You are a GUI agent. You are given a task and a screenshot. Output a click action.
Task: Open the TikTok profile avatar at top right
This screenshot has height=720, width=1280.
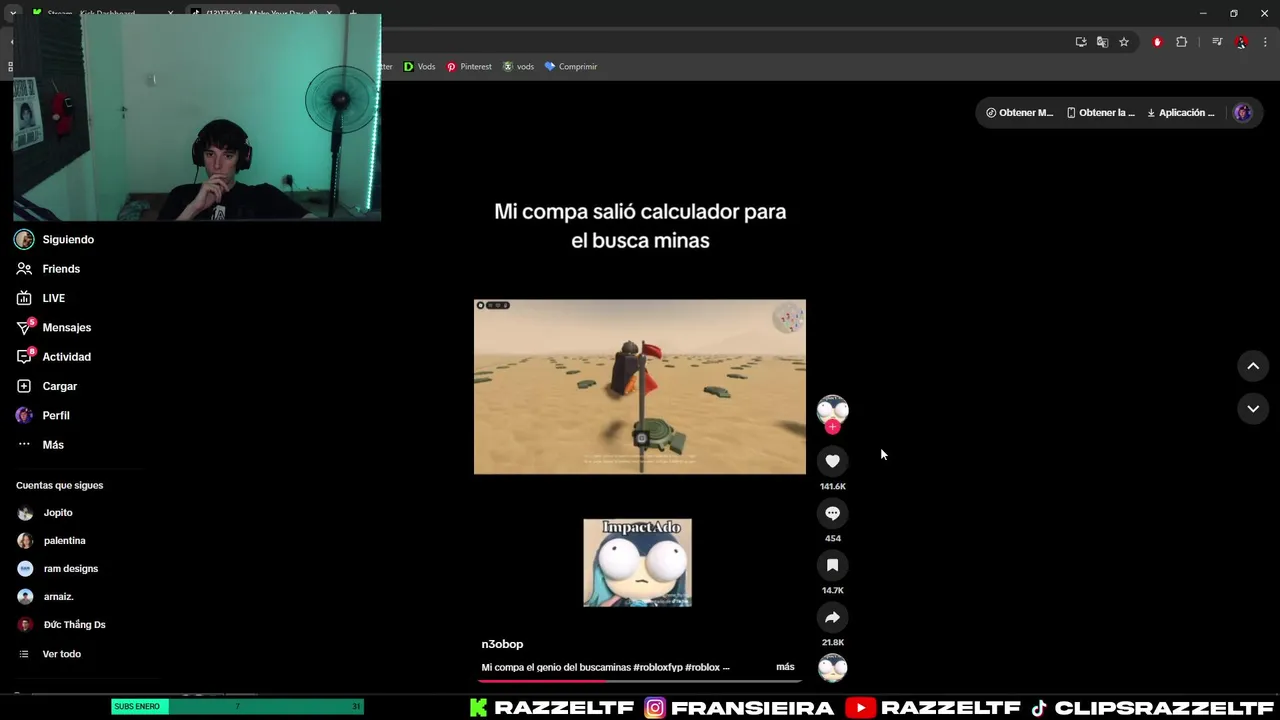pos(1243,113)
